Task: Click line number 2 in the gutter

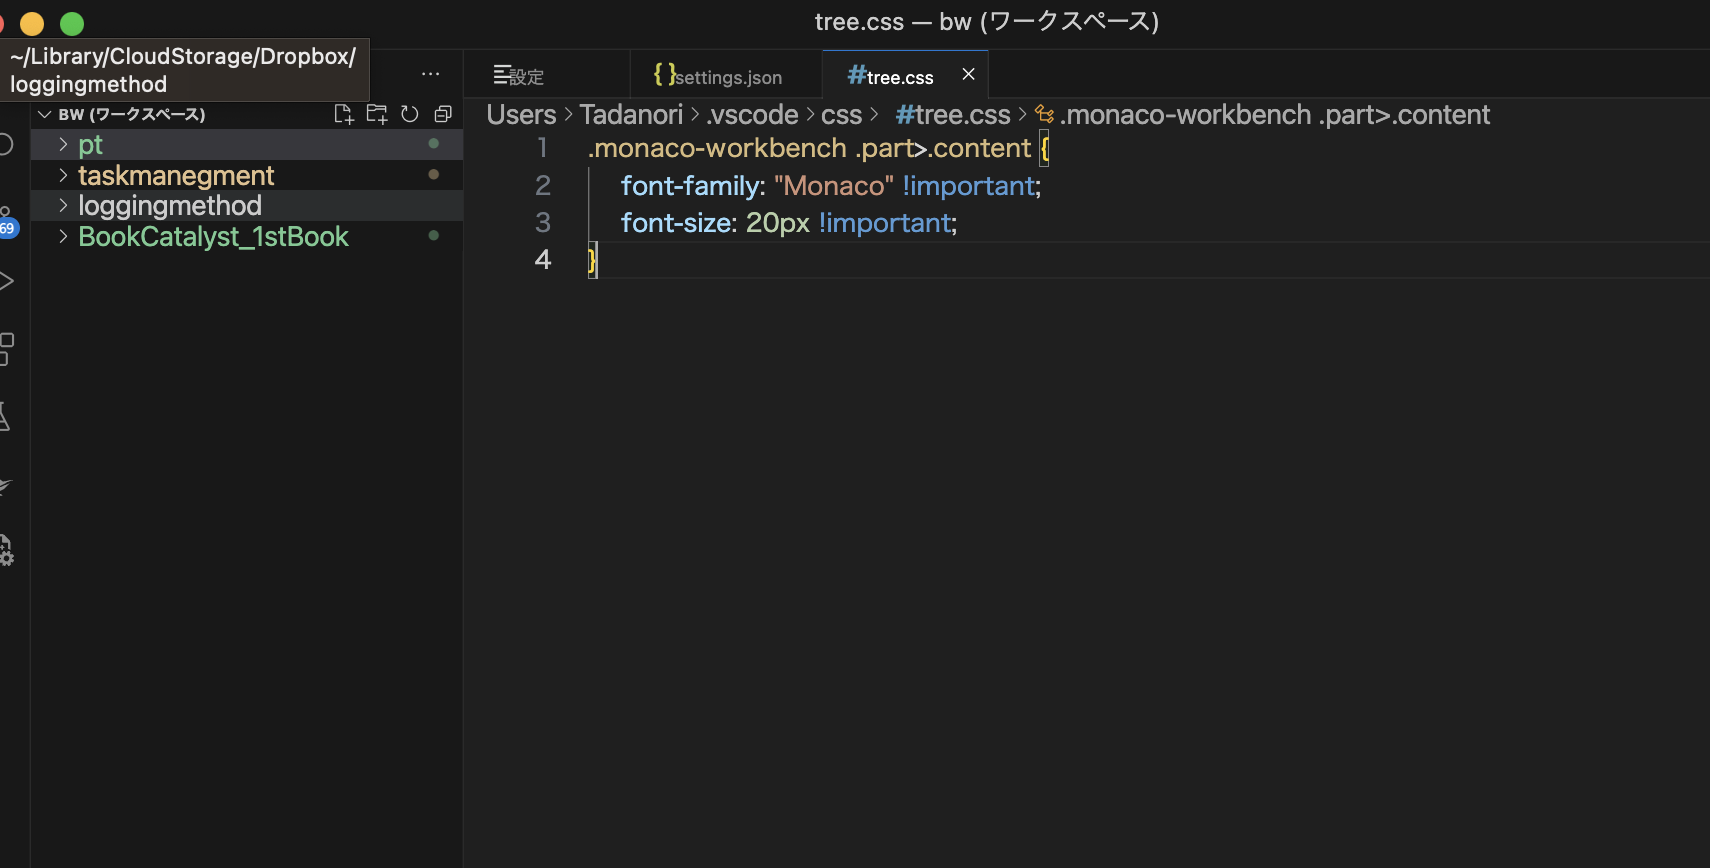Action: 543,185
